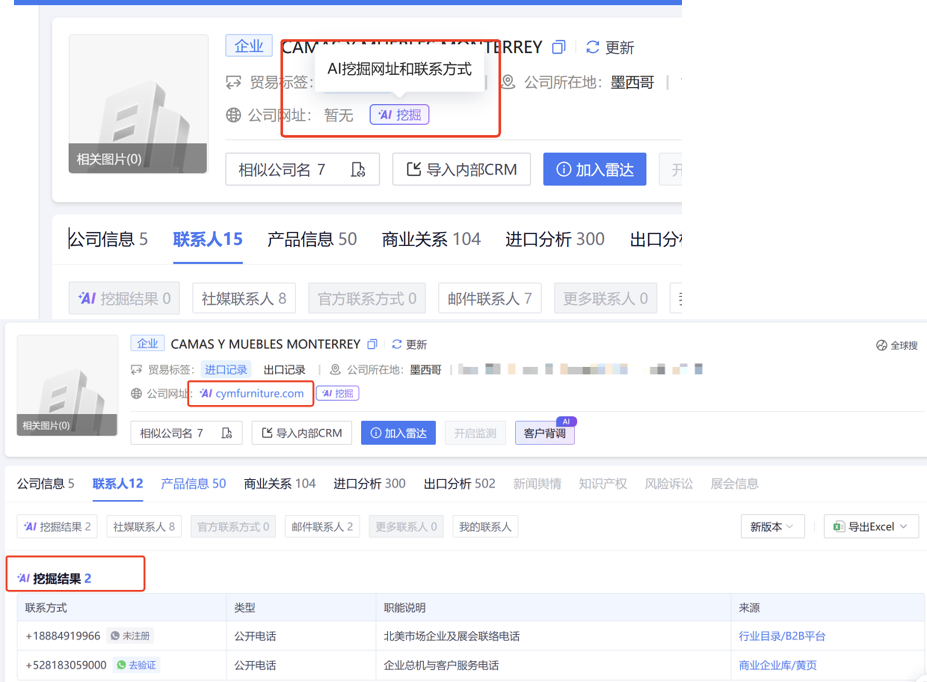Select the 进口记录 trade tag
The image size is (927, 682).
226,370
